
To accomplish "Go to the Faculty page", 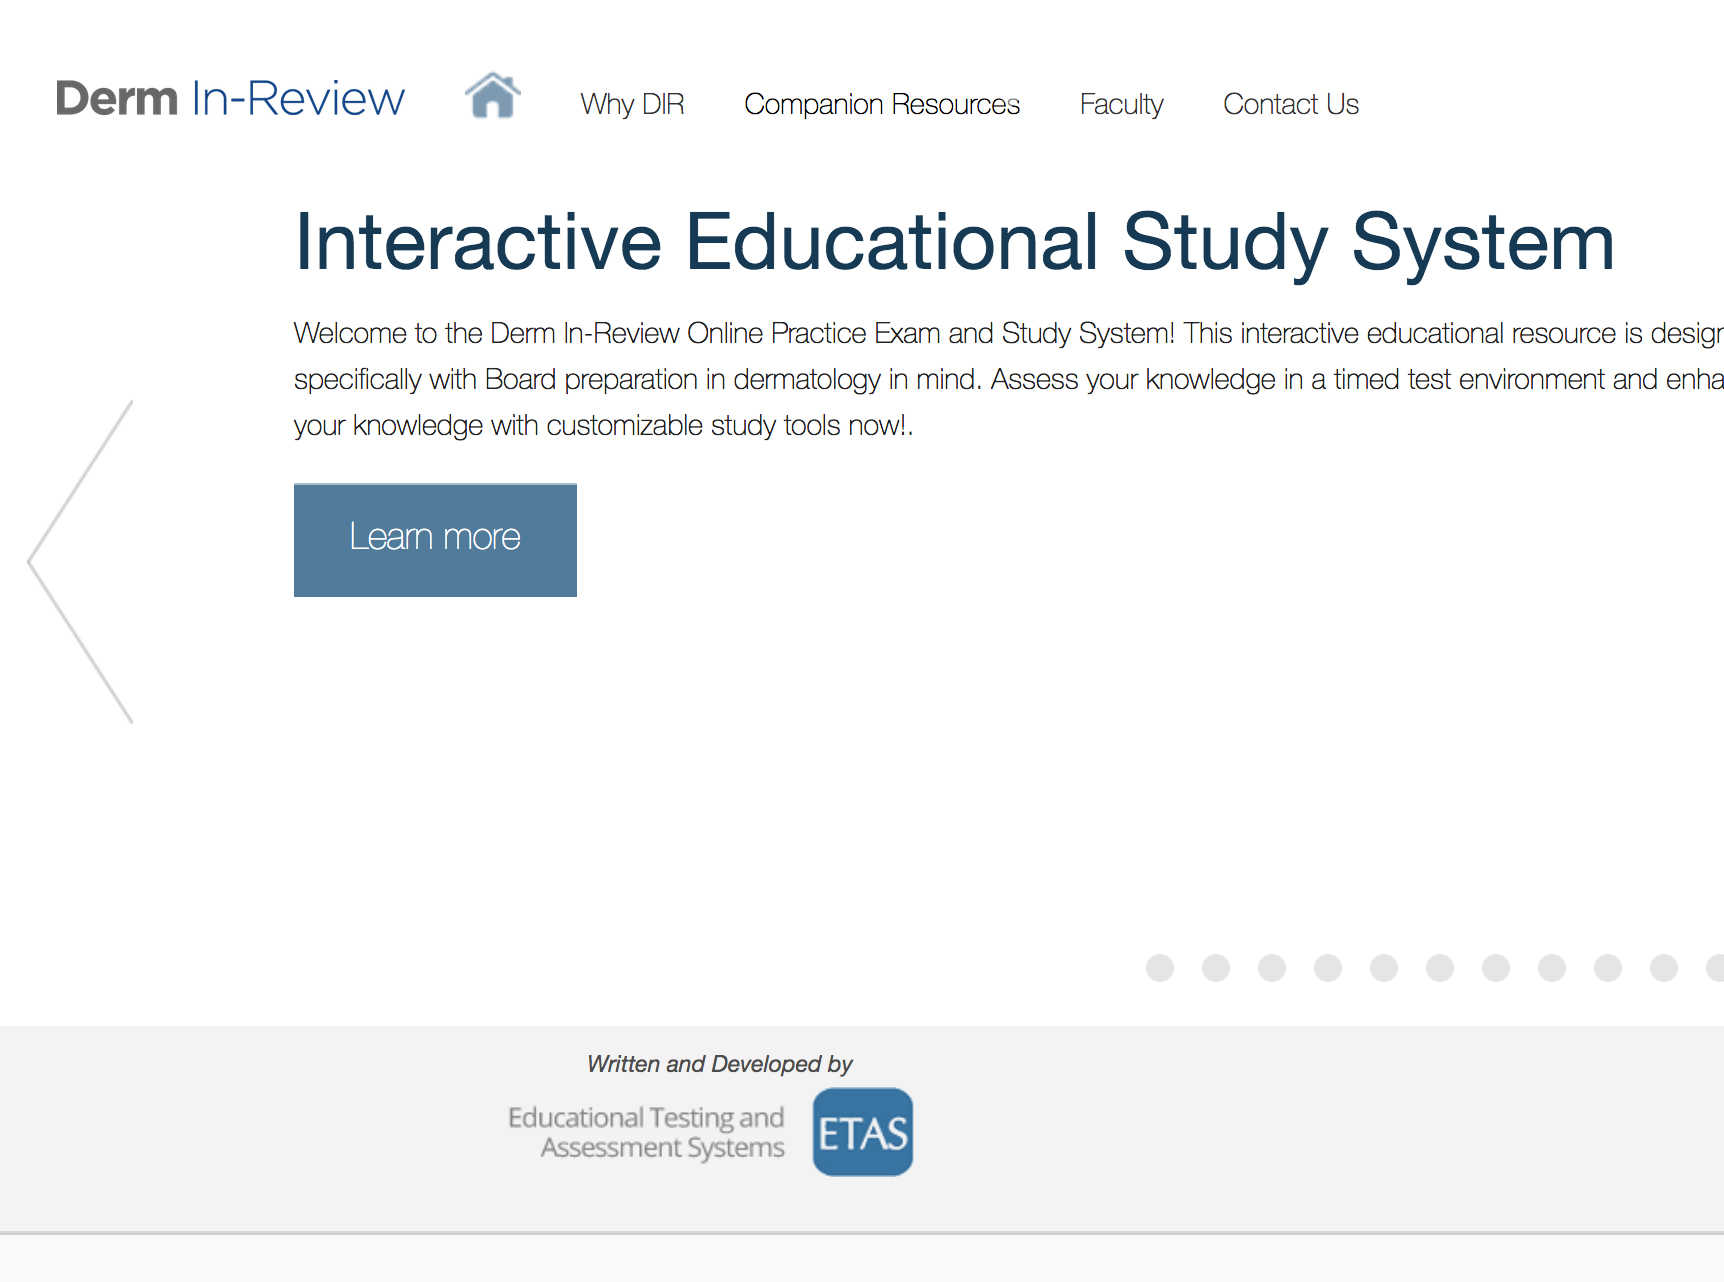I will click(1121, 104).
